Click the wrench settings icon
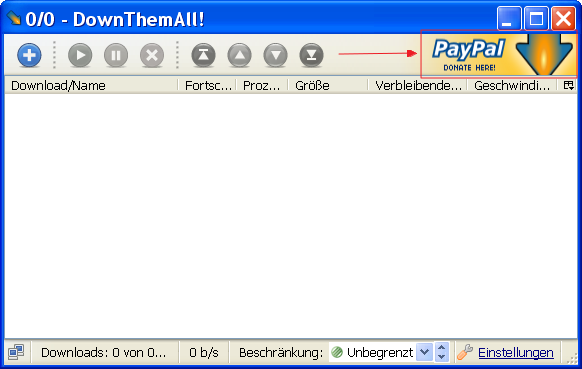Viewport: 582px width, 369px height. coord(465,352)
